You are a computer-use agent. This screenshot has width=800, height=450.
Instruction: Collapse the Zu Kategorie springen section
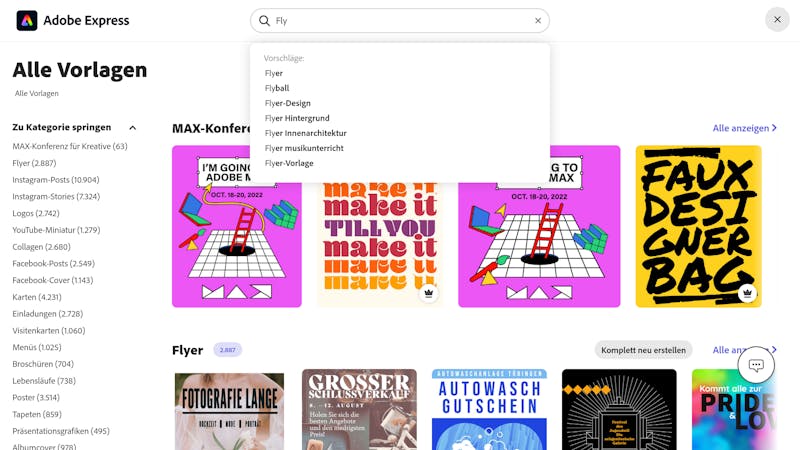[x=133, y=128]
